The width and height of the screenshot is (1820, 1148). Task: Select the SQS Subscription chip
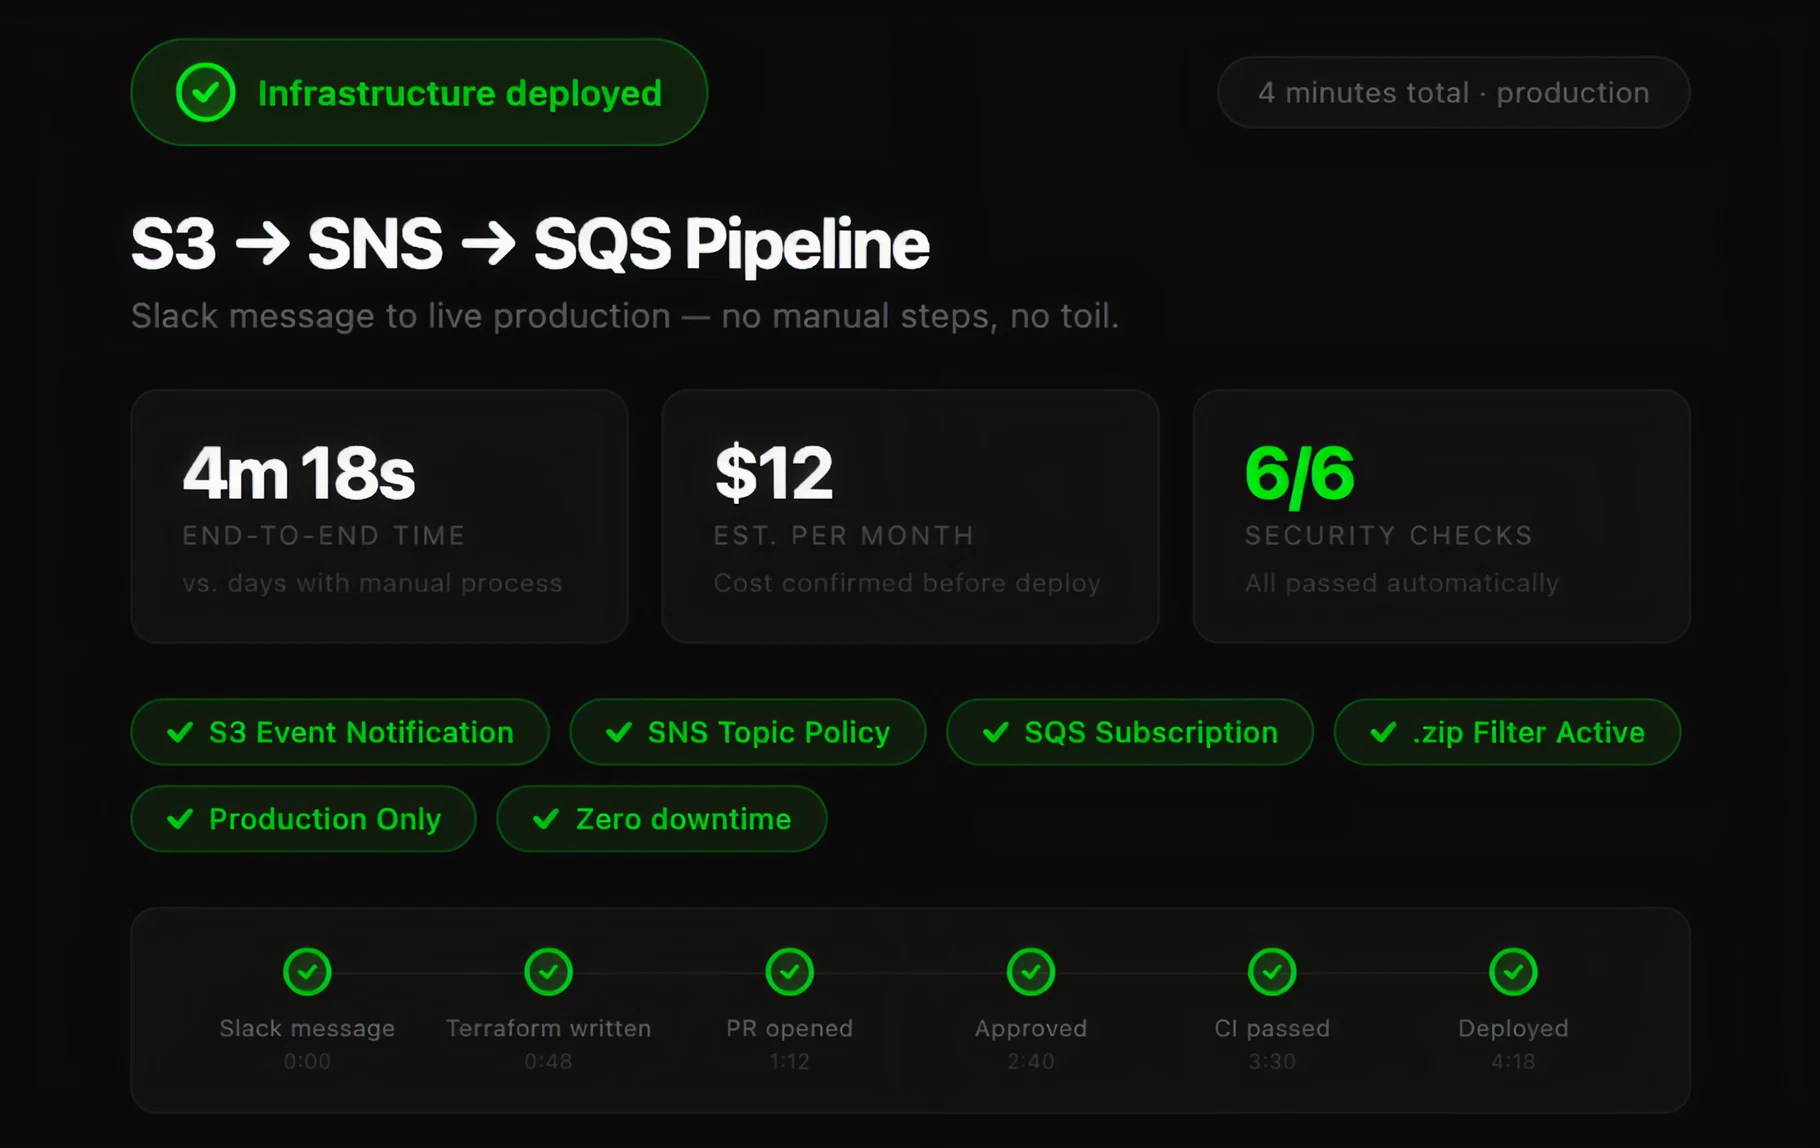1129,733
